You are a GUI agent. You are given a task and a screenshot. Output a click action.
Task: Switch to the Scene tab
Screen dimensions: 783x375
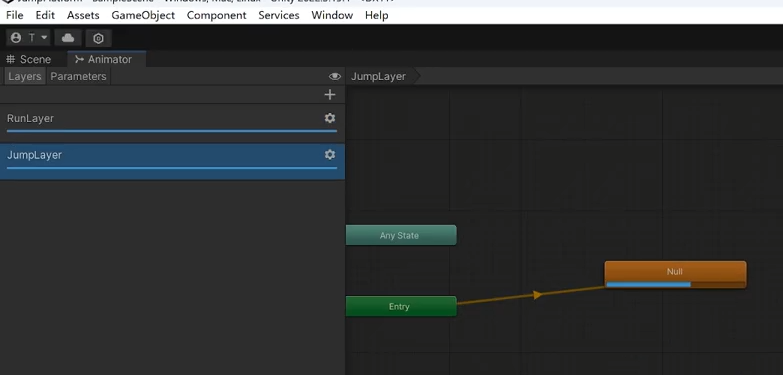[x=28, y=59]
